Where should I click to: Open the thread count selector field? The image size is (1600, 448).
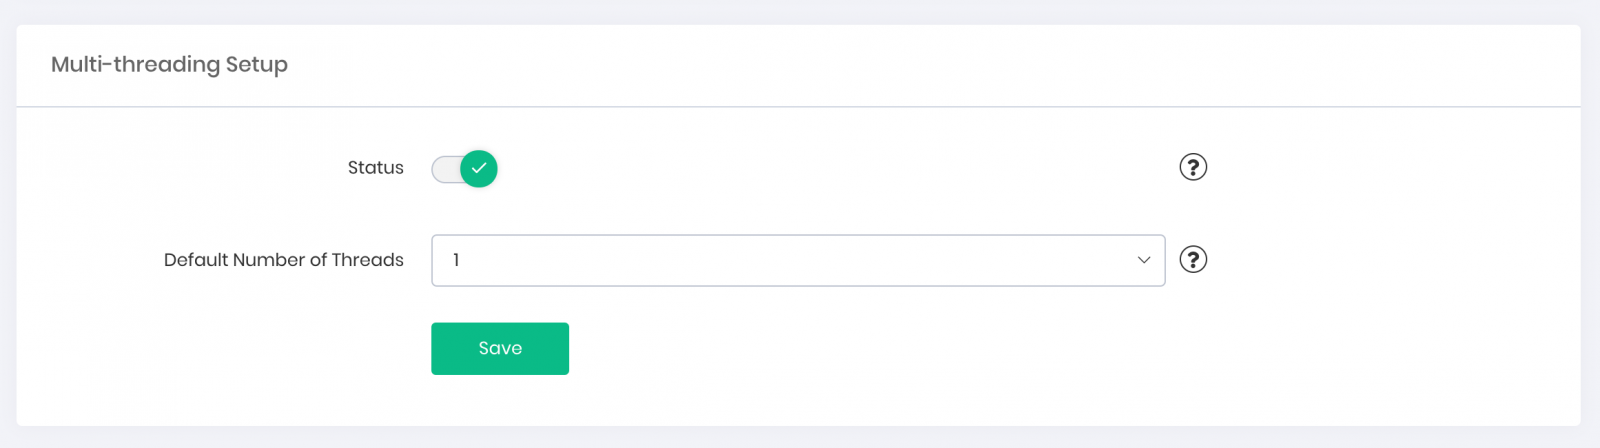797,260
